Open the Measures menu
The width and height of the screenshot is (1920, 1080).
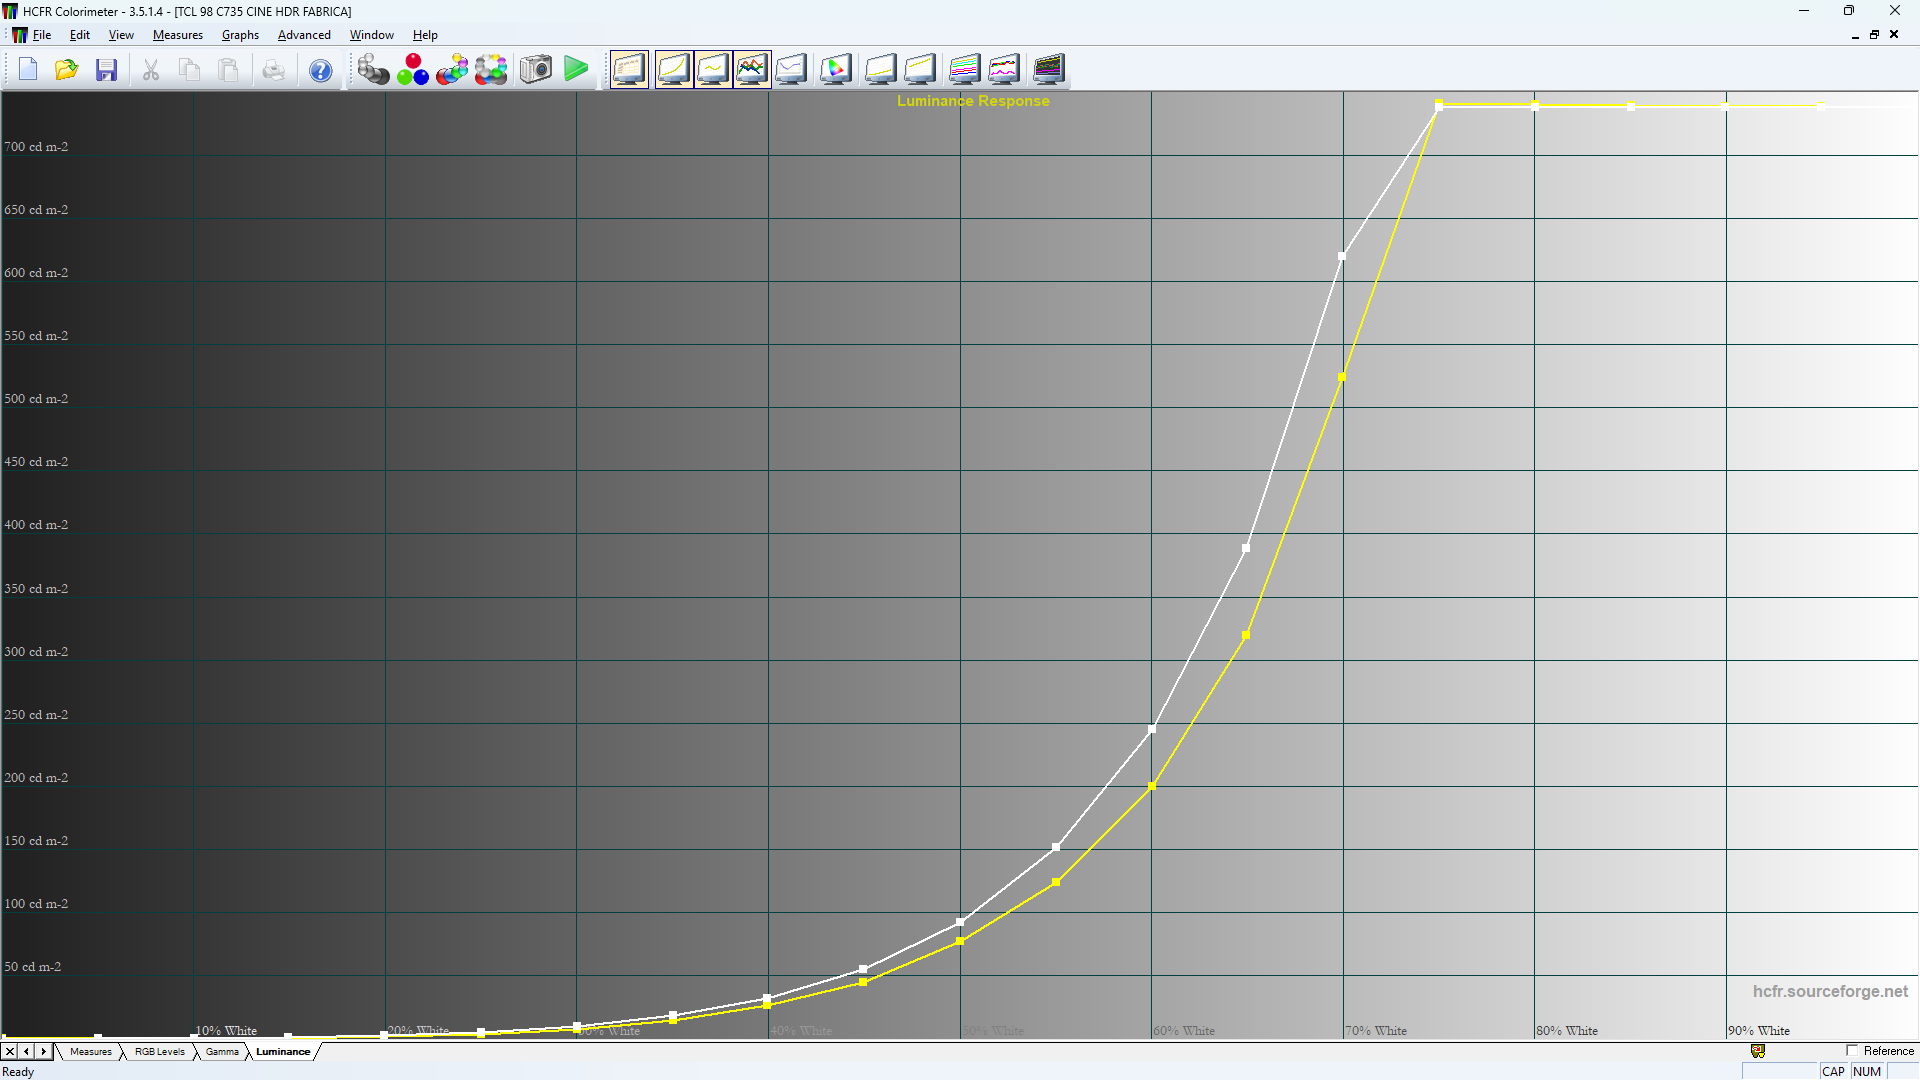(178, 35)
